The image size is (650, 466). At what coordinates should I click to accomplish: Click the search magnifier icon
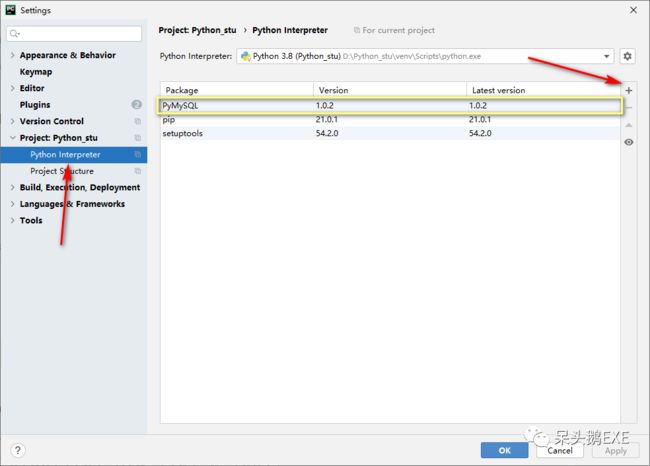click(15, 34)
